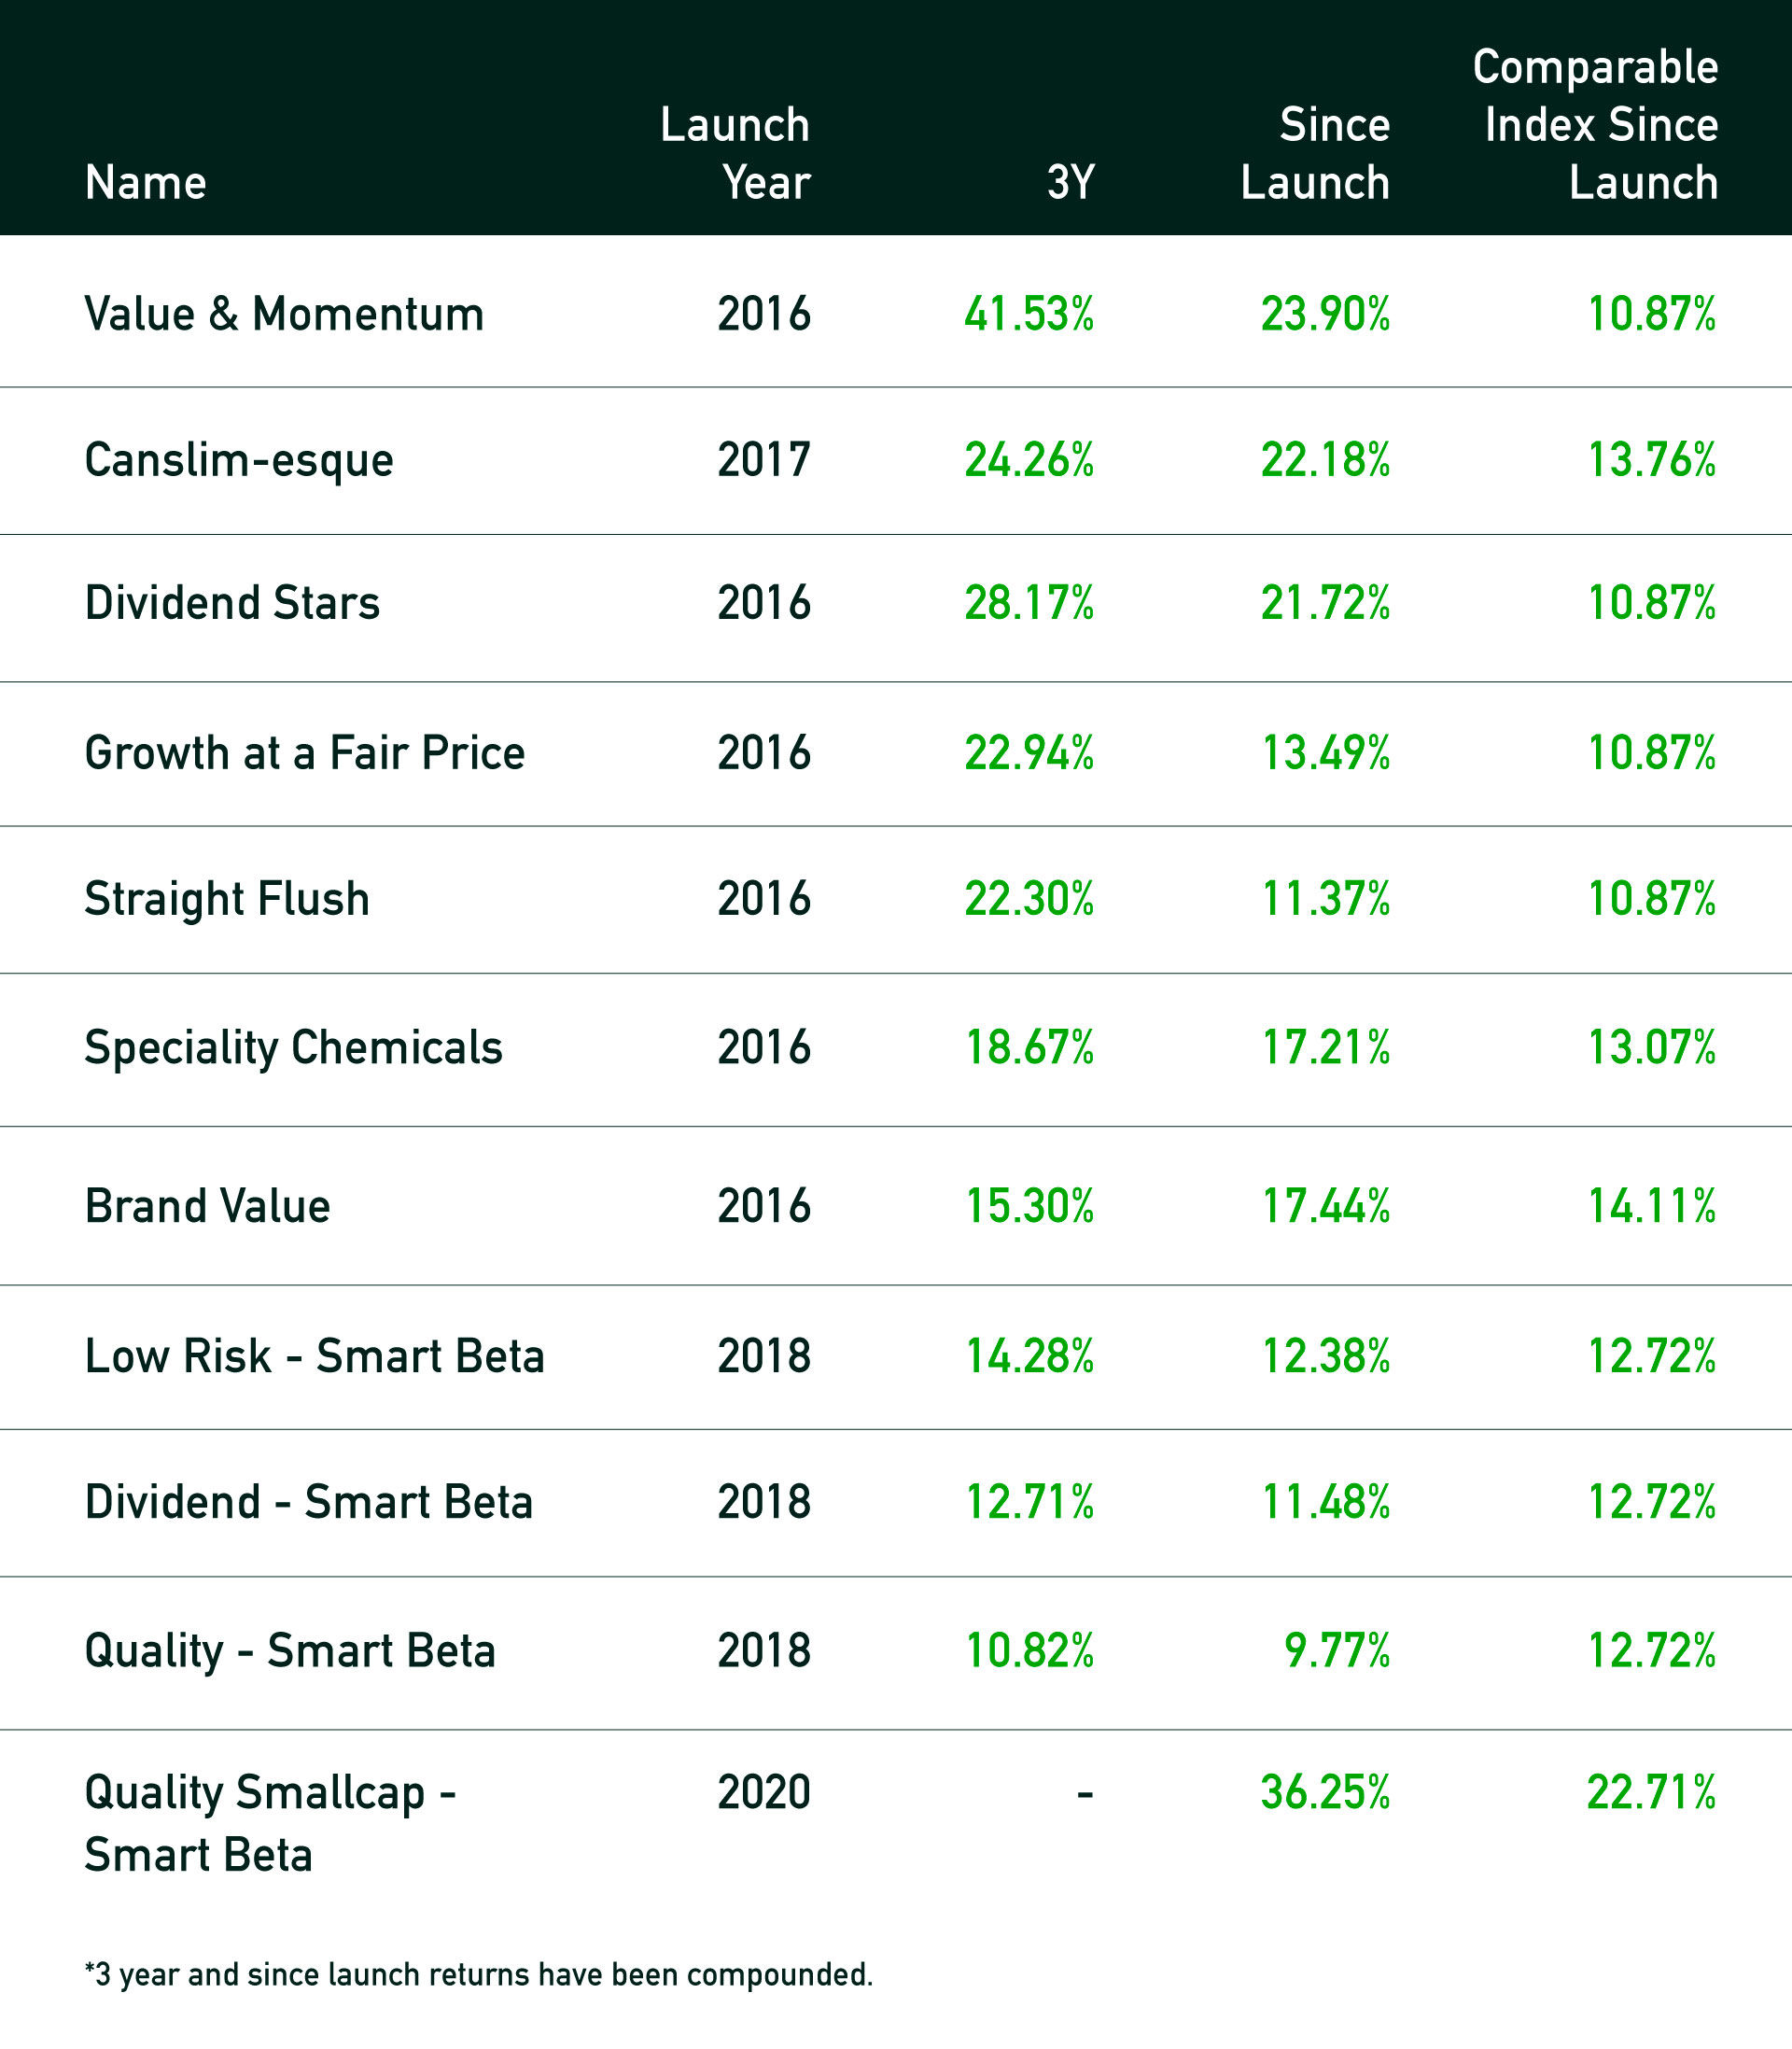The height and width of the screenshot is (2049, 1792).
Task: Click the Brand Value name
Action: coord(207,1206)
